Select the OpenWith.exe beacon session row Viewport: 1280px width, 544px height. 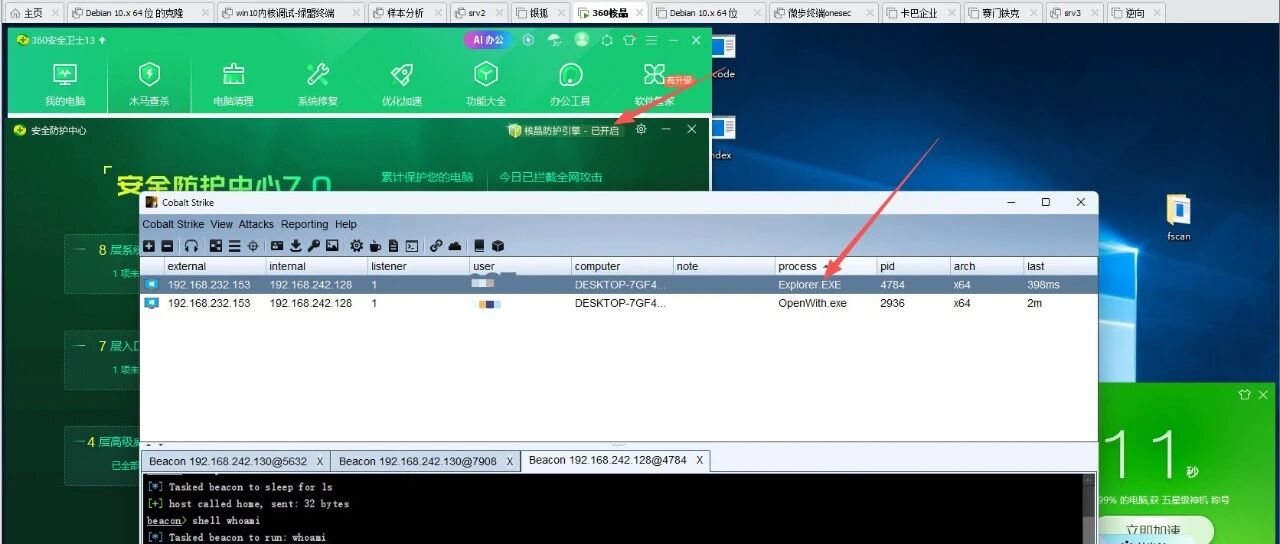point(618,303)
